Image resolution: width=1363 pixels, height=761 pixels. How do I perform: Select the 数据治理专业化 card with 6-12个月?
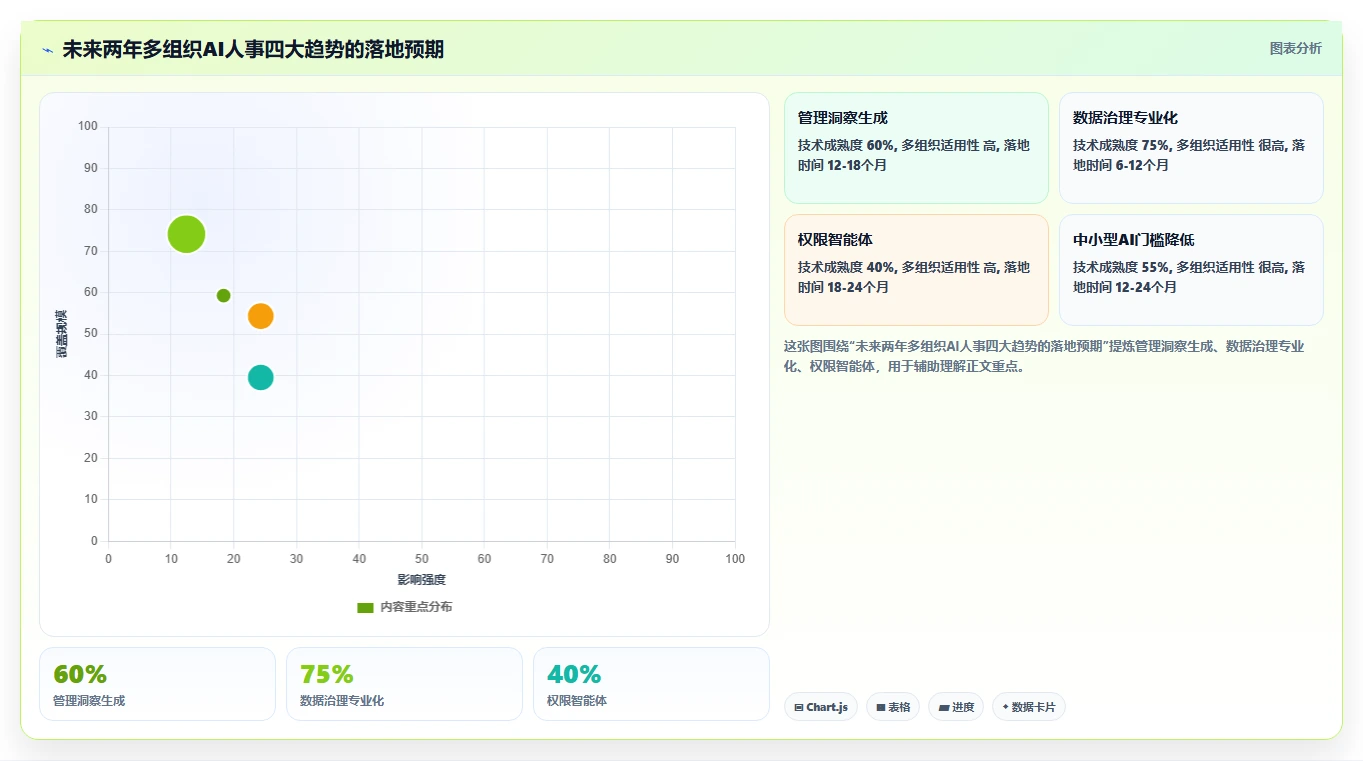click(1191, 148)
